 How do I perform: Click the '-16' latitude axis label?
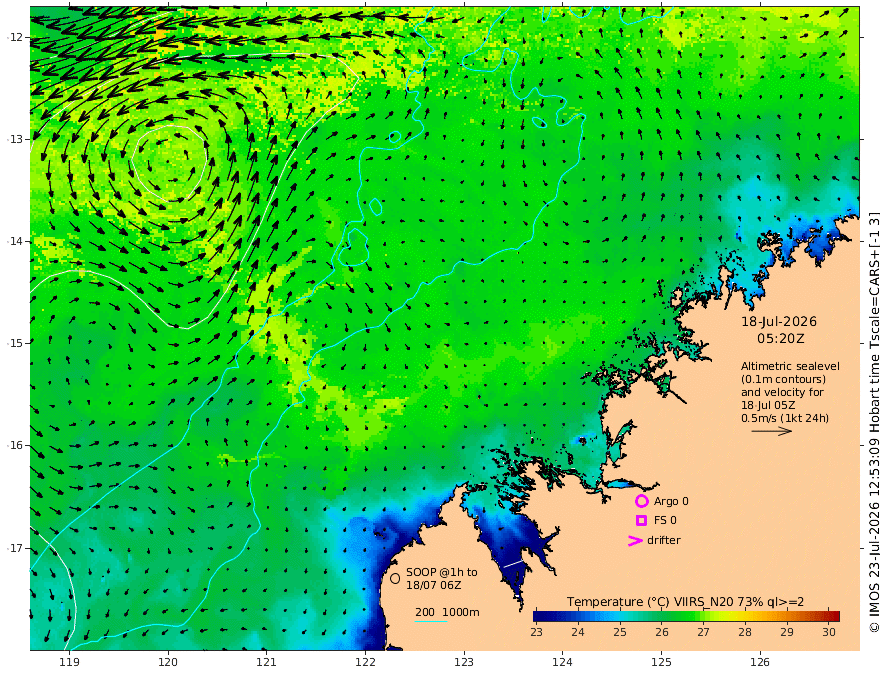[15, 445]
